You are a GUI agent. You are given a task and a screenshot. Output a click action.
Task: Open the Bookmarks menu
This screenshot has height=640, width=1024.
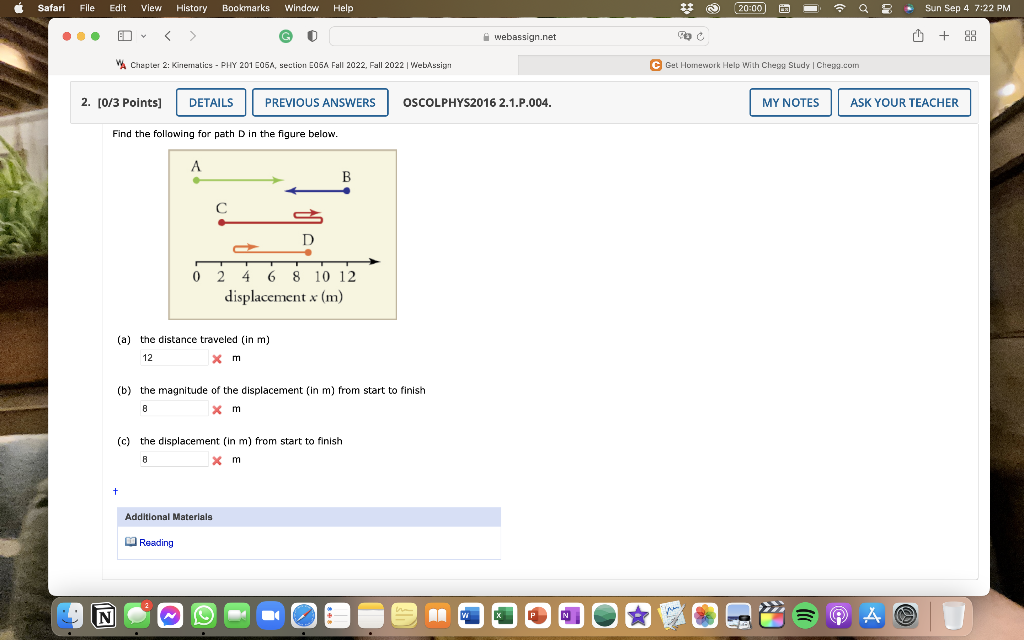246,8
